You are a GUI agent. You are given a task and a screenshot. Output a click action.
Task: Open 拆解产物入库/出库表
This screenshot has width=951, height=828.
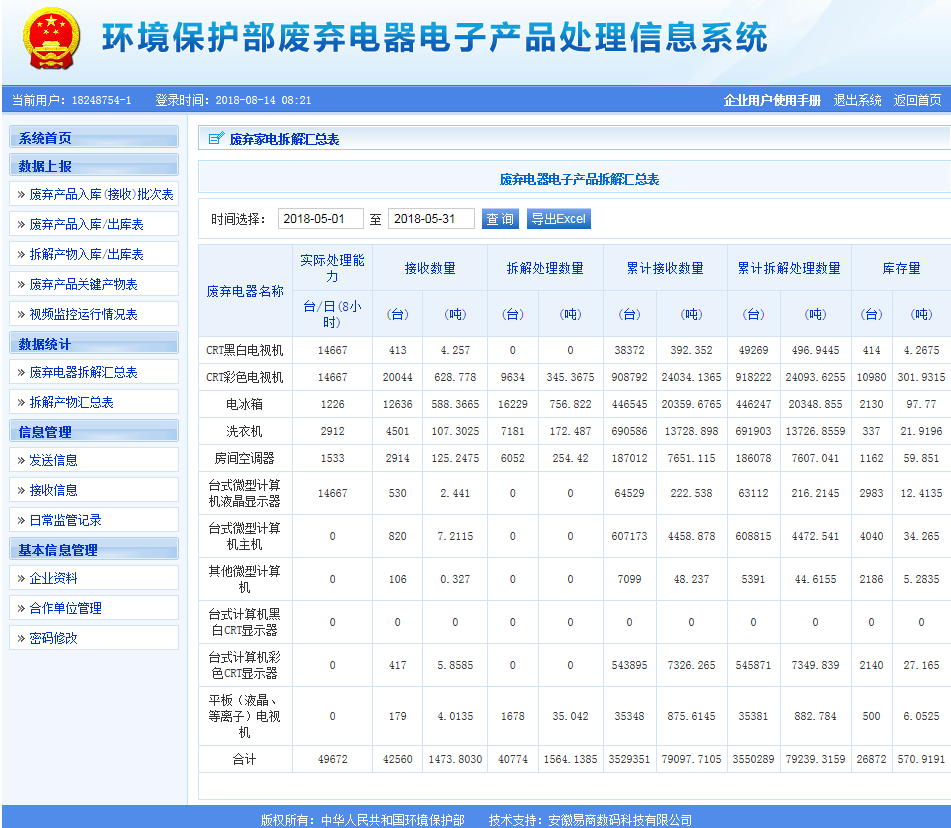click(86, 254)
